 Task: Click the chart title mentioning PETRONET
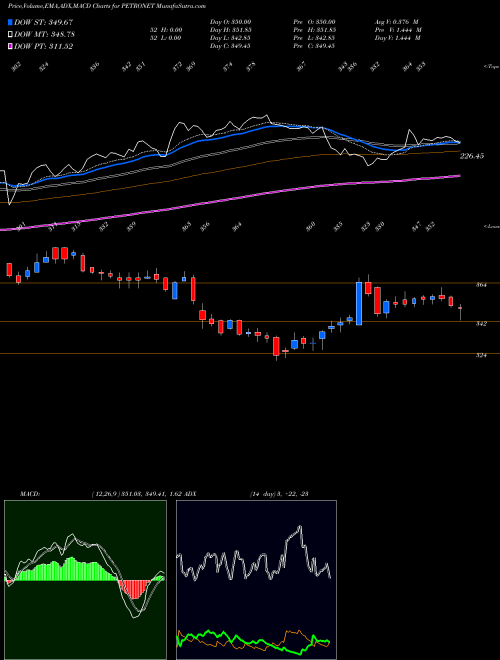pyautogui.click(x=107, y=6)
